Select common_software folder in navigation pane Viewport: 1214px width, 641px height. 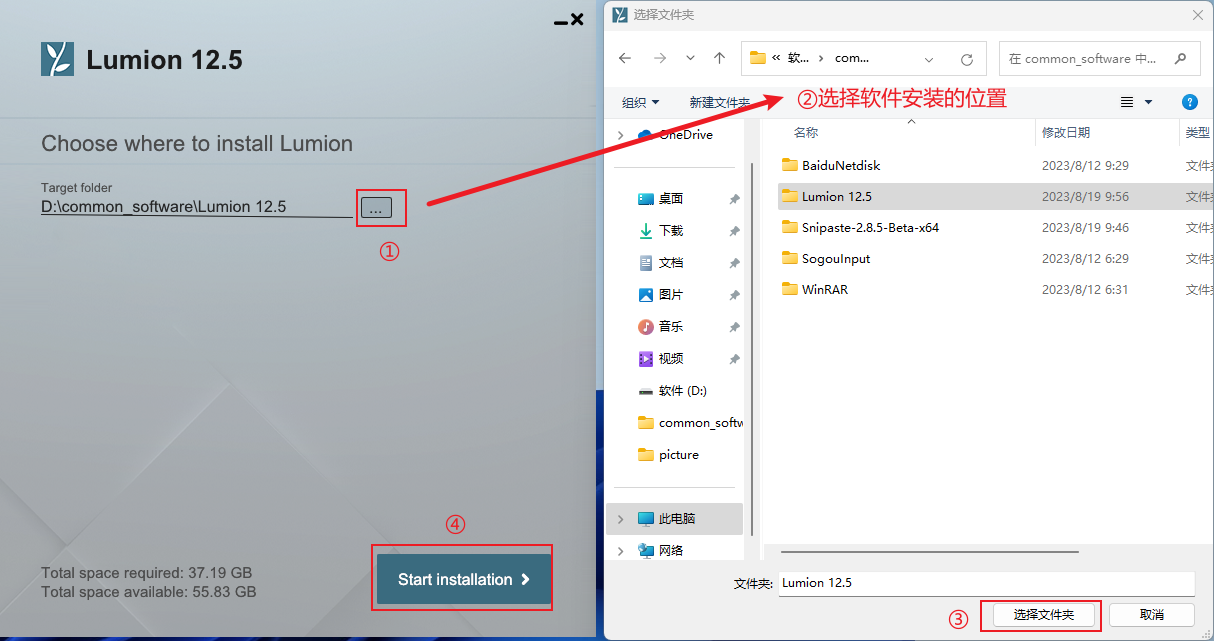(690, 423)
